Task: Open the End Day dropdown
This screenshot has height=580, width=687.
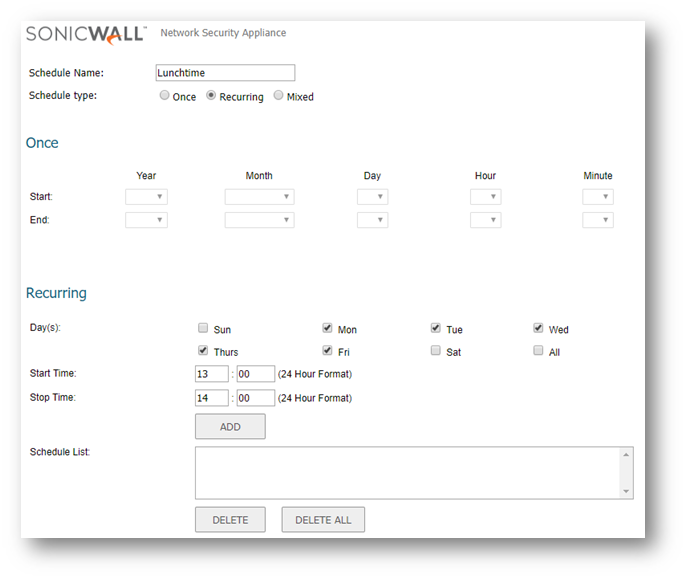Action: (x=372, y=220)
